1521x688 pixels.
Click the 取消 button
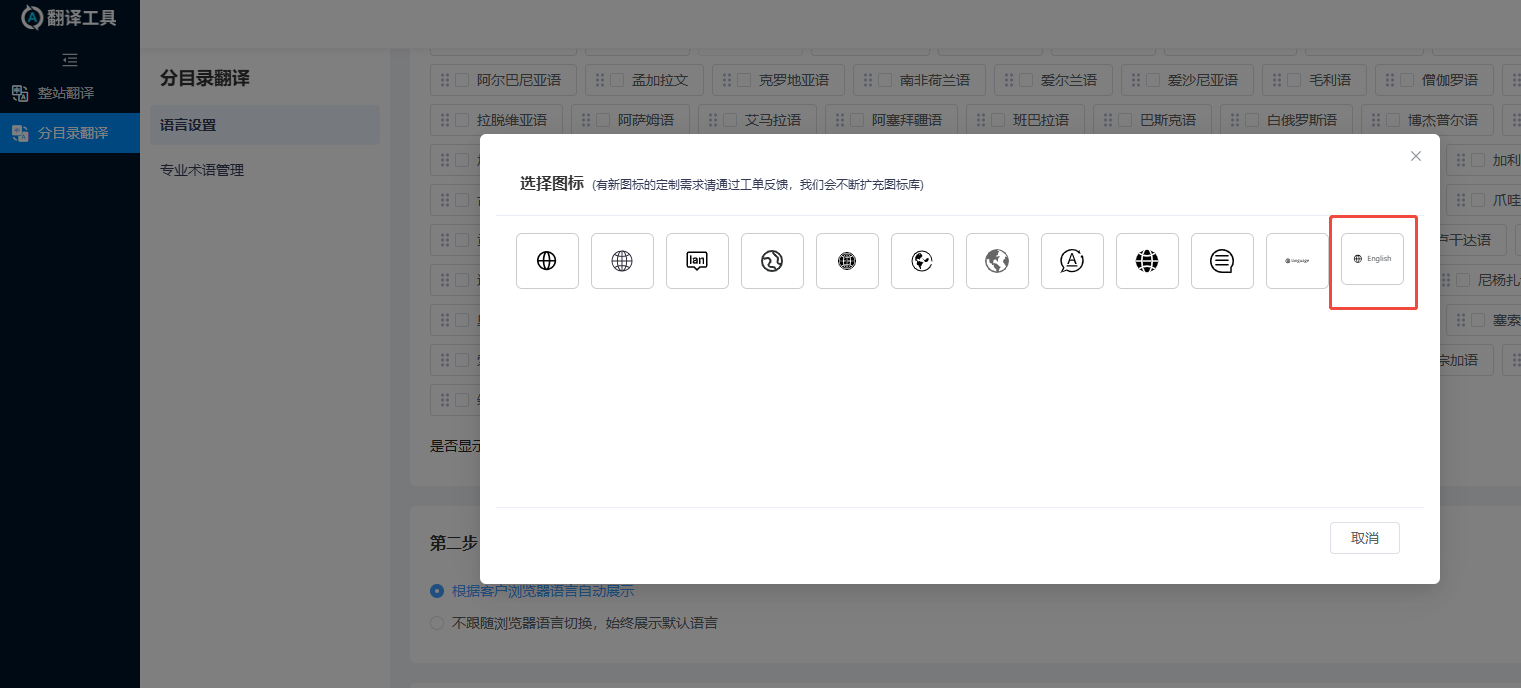(x=1364, y=538)
